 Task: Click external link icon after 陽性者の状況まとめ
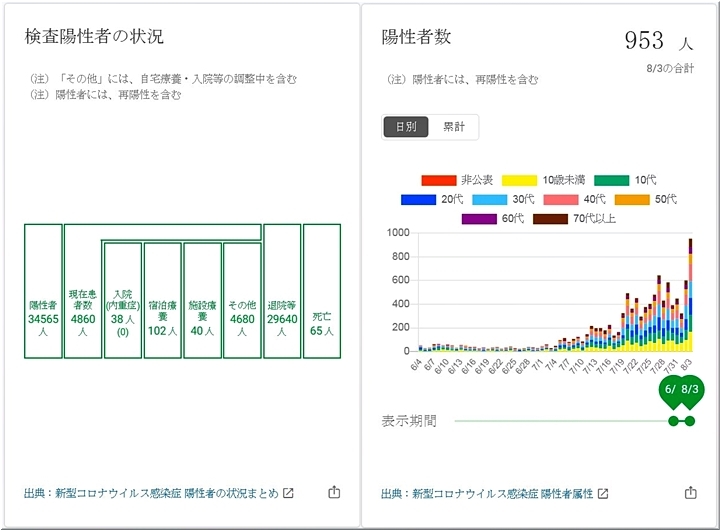pos(289,493)
